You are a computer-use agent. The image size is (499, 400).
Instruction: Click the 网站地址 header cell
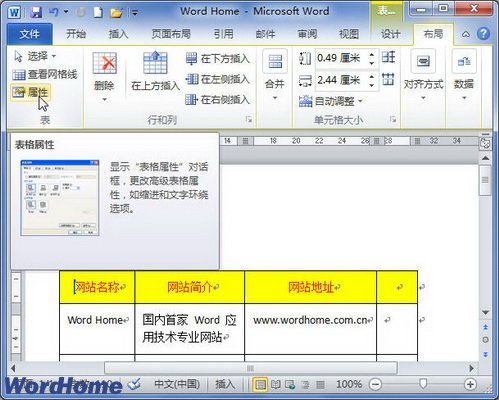point(310,287)
